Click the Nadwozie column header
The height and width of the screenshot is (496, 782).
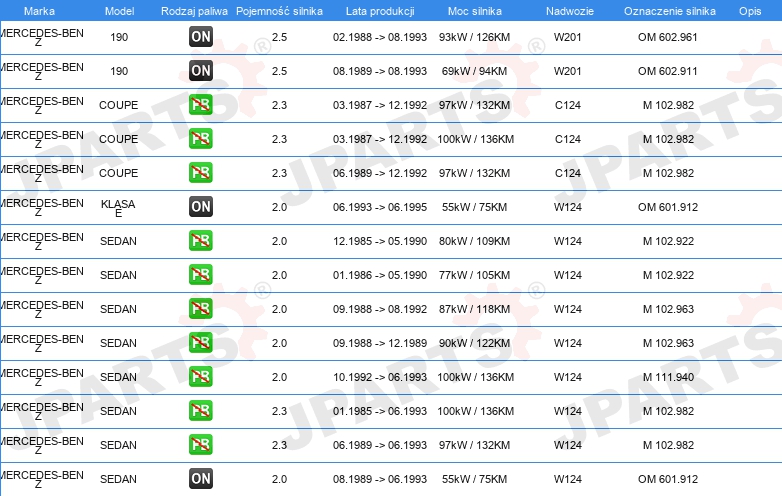coord(570,11)
